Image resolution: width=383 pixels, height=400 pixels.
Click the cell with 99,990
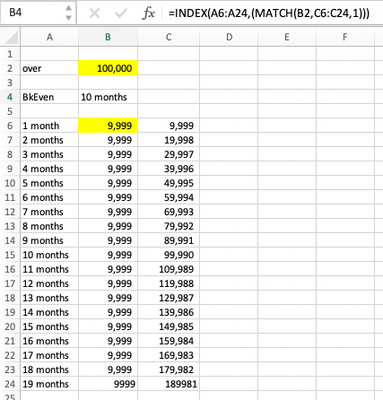point(169,255)
